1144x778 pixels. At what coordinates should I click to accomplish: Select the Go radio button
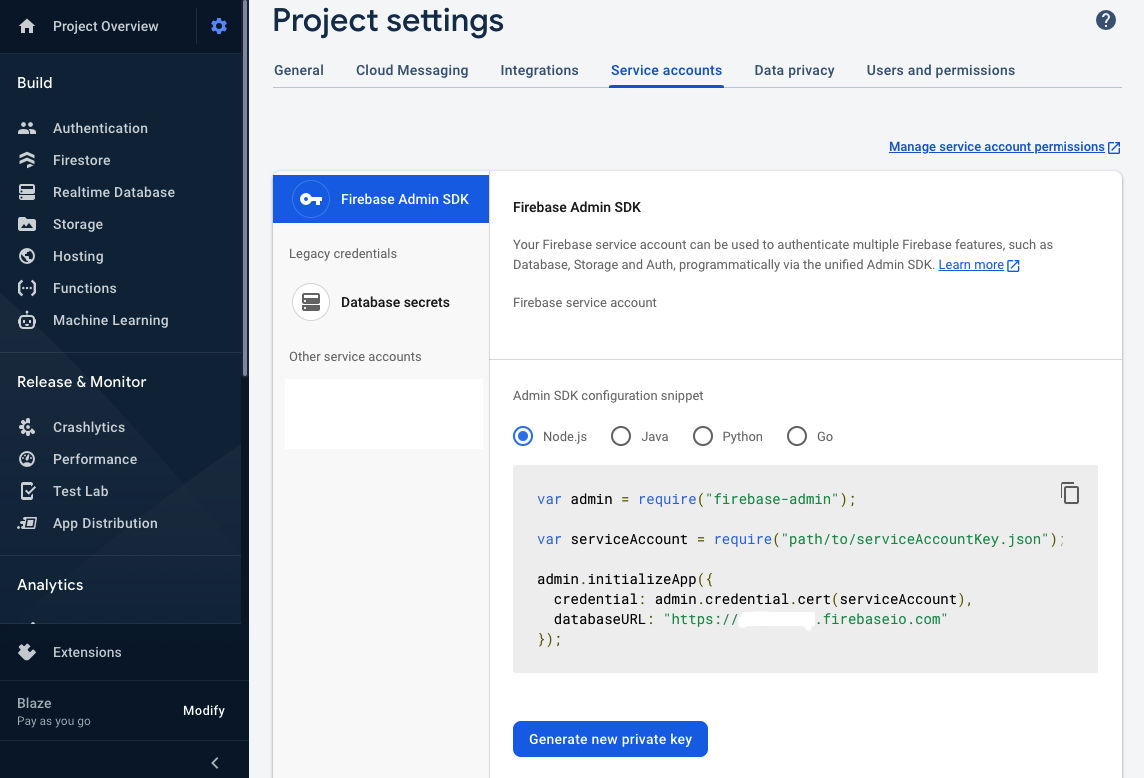tap(797, 436)
